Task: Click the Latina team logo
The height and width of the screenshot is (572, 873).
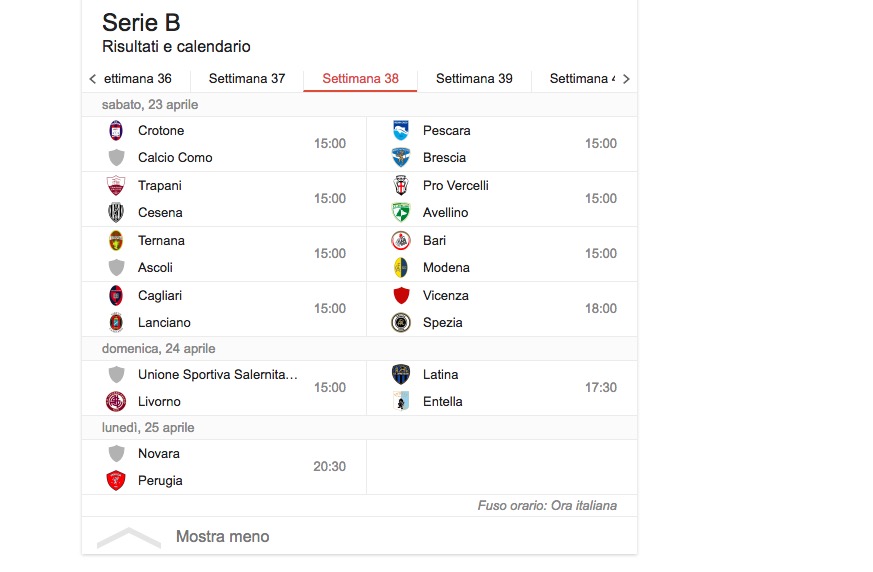Action: (401, 374)
